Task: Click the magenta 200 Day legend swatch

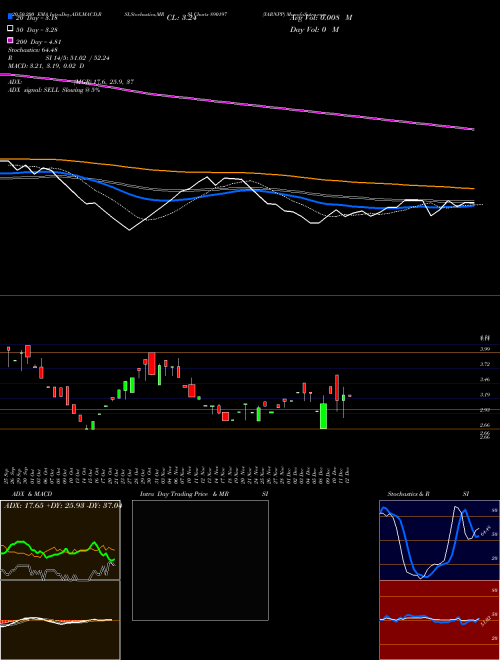Action: [x=10, y=41]
